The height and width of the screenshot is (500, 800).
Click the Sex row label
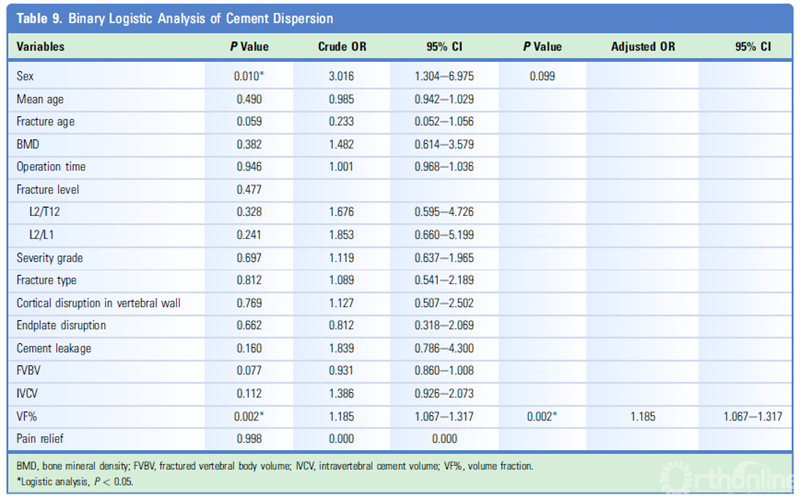tap(26, 75)
